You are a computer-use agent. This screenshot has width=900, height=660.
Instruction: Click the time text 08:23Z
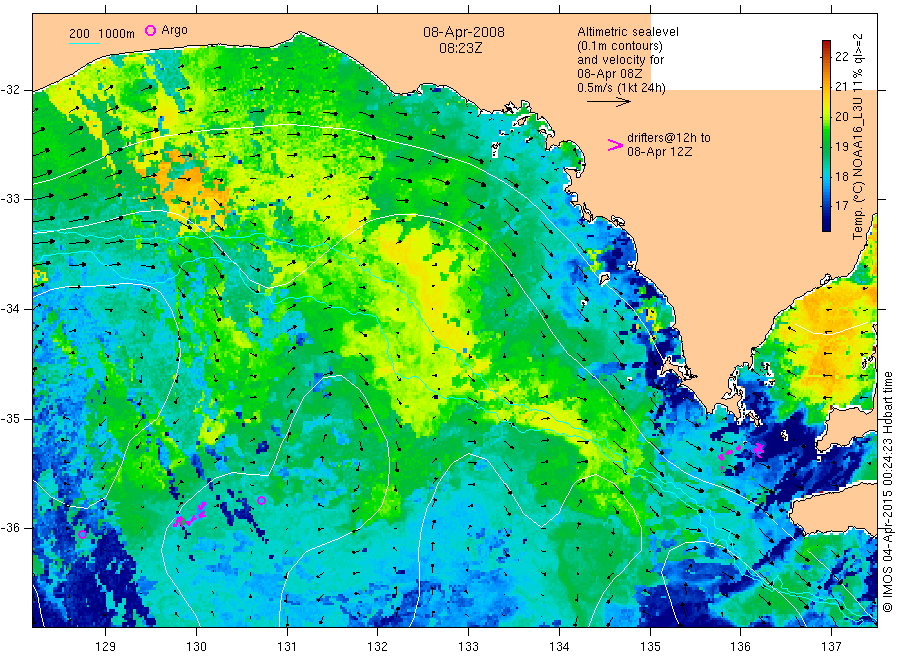tap(460, 48)
